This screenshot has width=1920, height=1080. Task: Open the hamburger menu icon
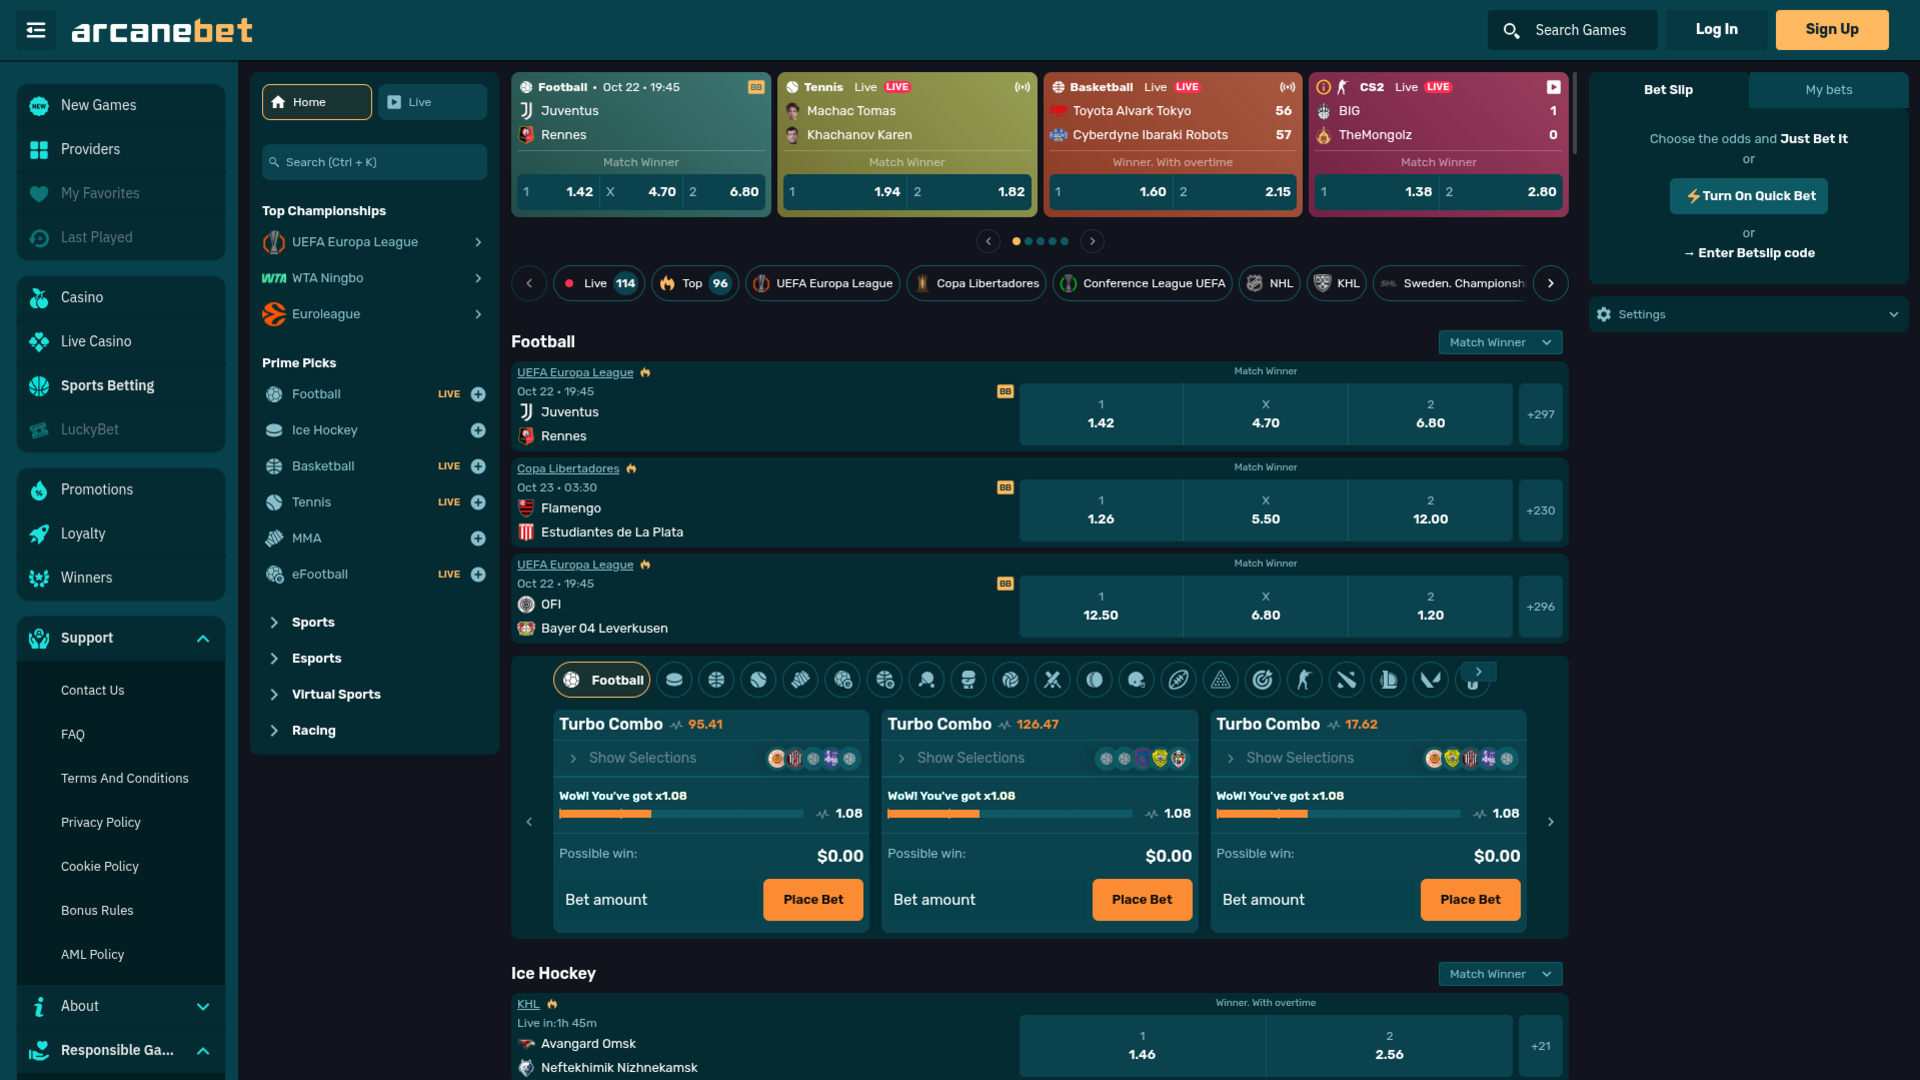(x=36, y=30)
